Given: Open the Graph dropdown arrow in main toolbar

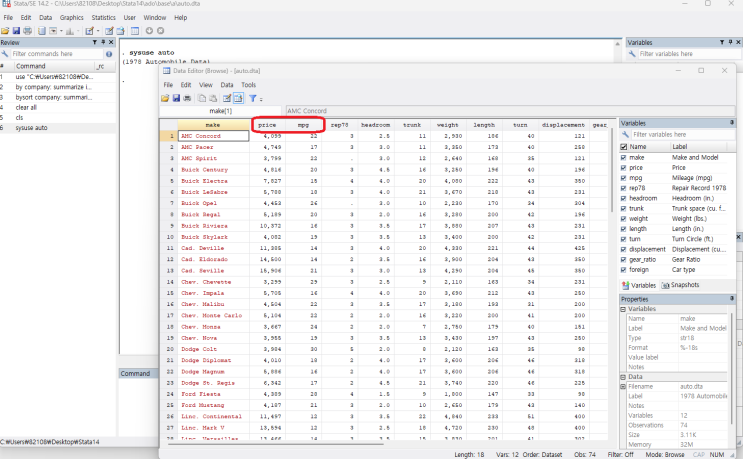Looking at the screenshot, I should 76,31.
